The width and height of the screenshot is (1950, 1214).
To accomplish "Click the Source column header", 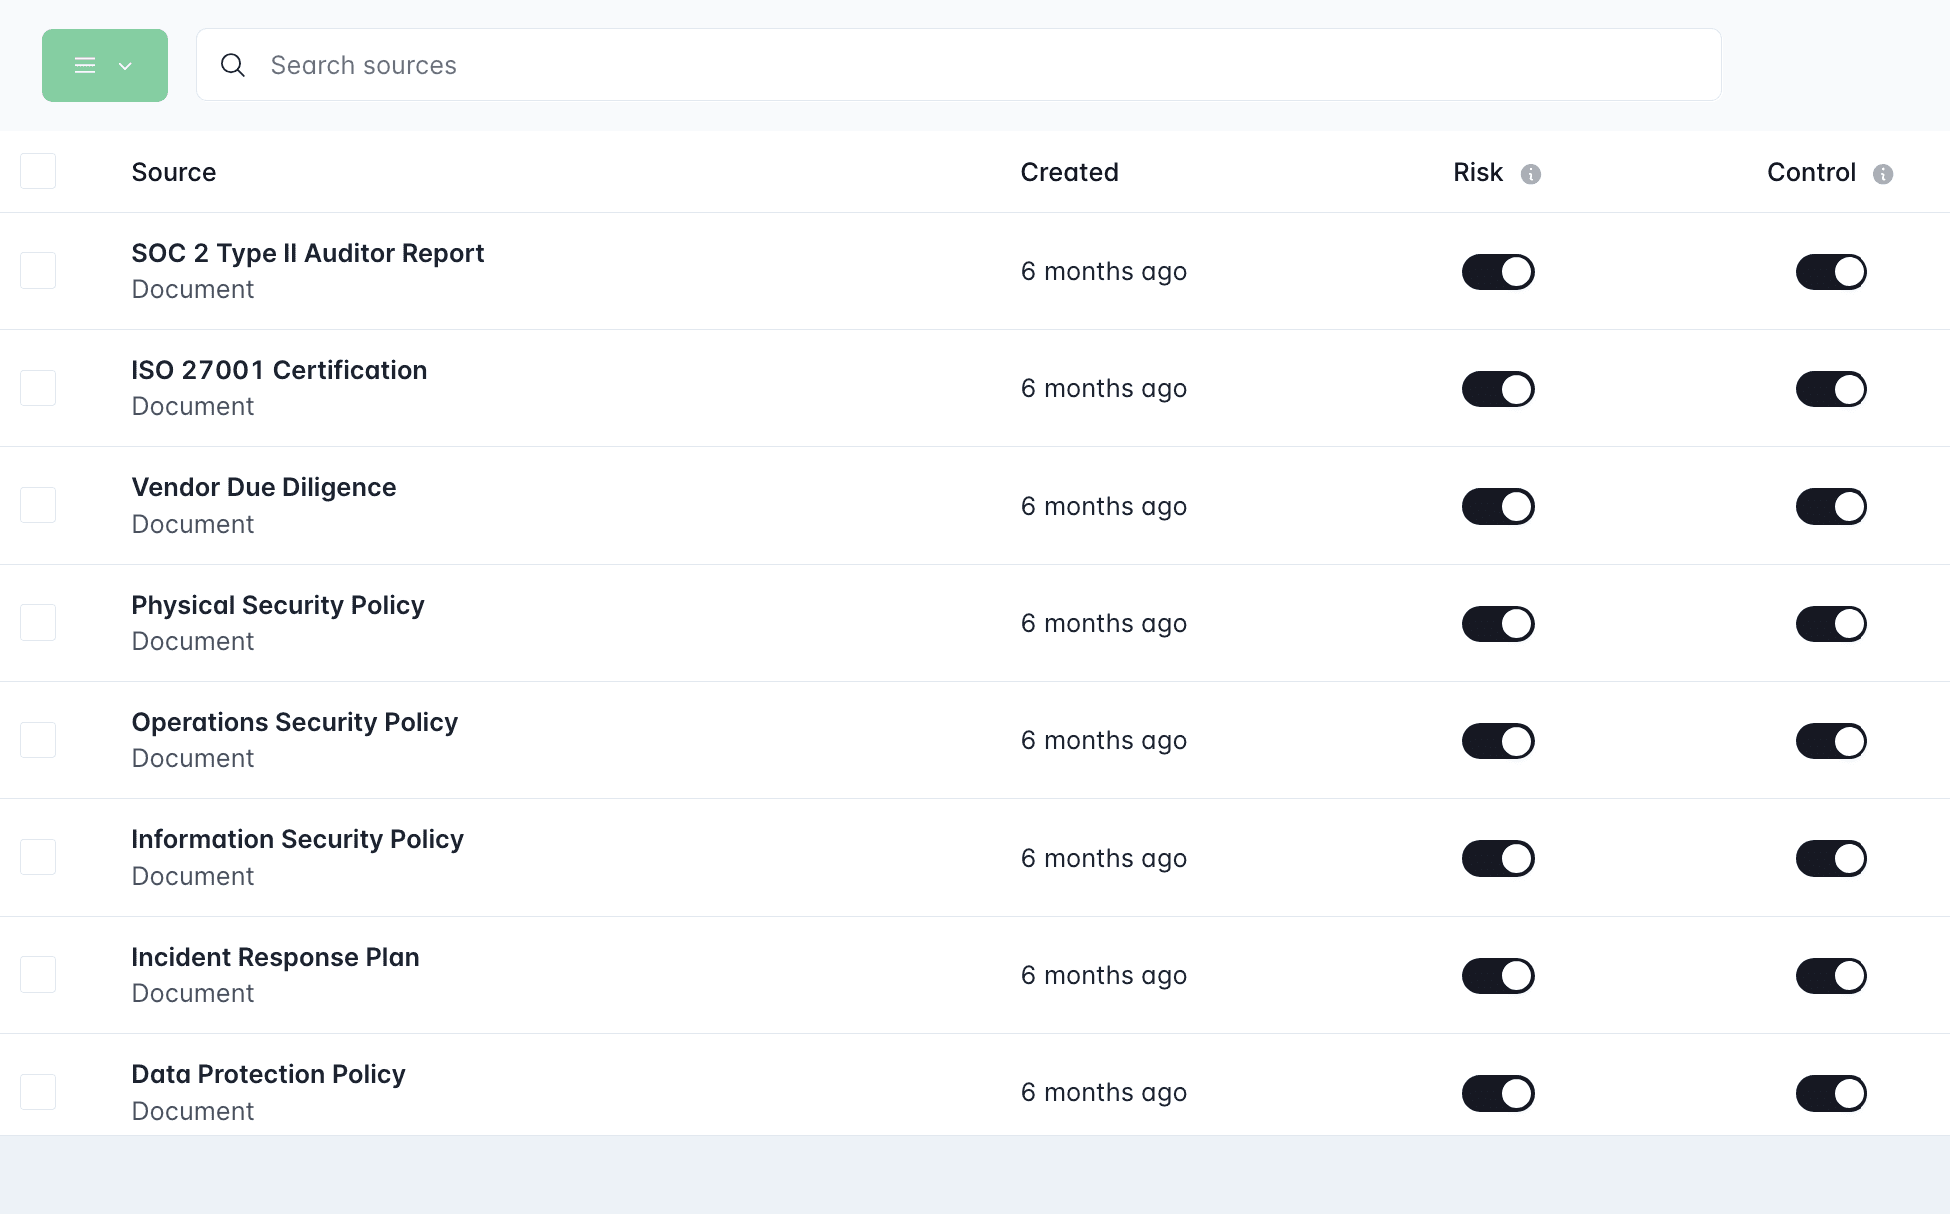I will (173, 172).
